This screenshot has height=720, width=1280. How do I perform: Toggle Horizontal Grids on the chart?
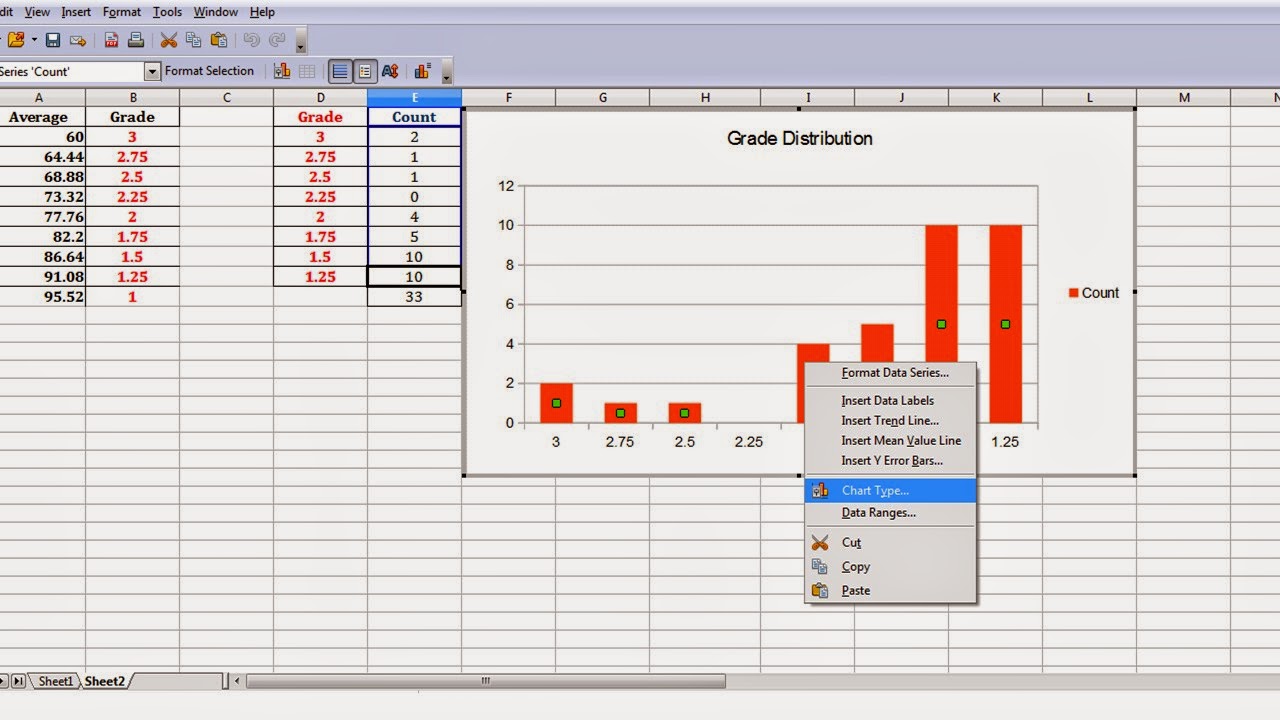[x=339, y=71]
